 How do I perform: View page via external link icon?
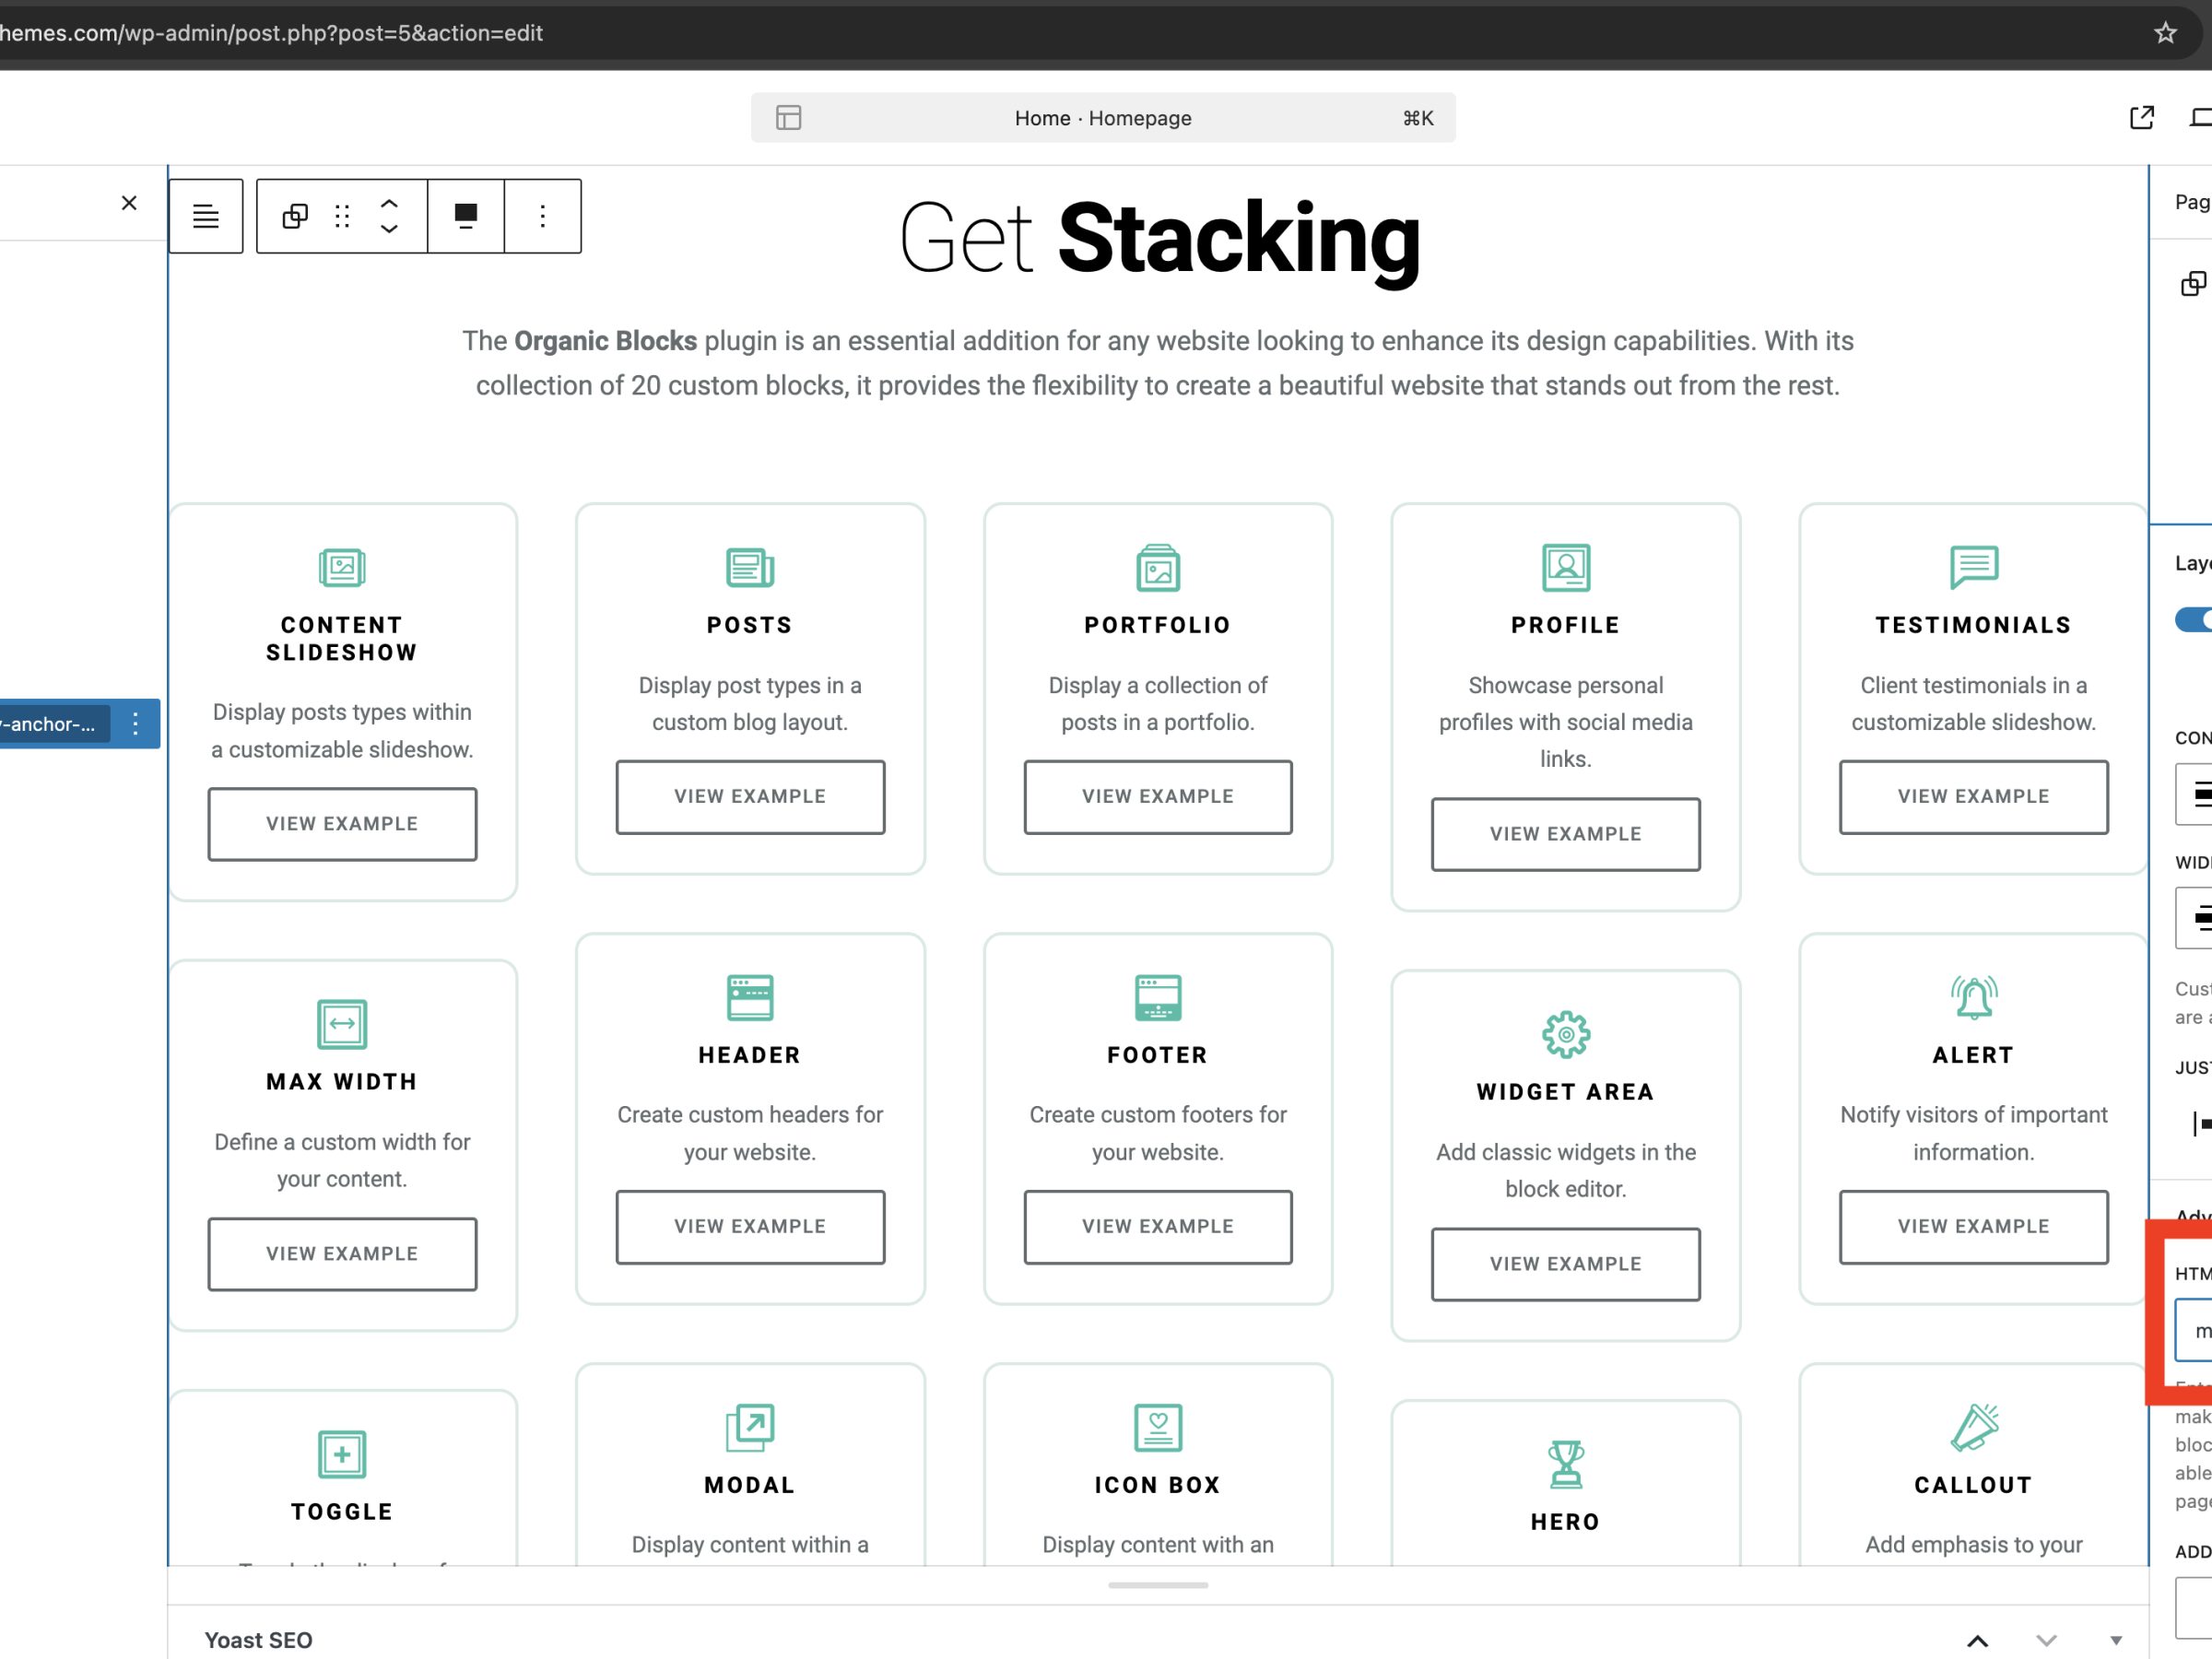click(x=2141, y=118)
